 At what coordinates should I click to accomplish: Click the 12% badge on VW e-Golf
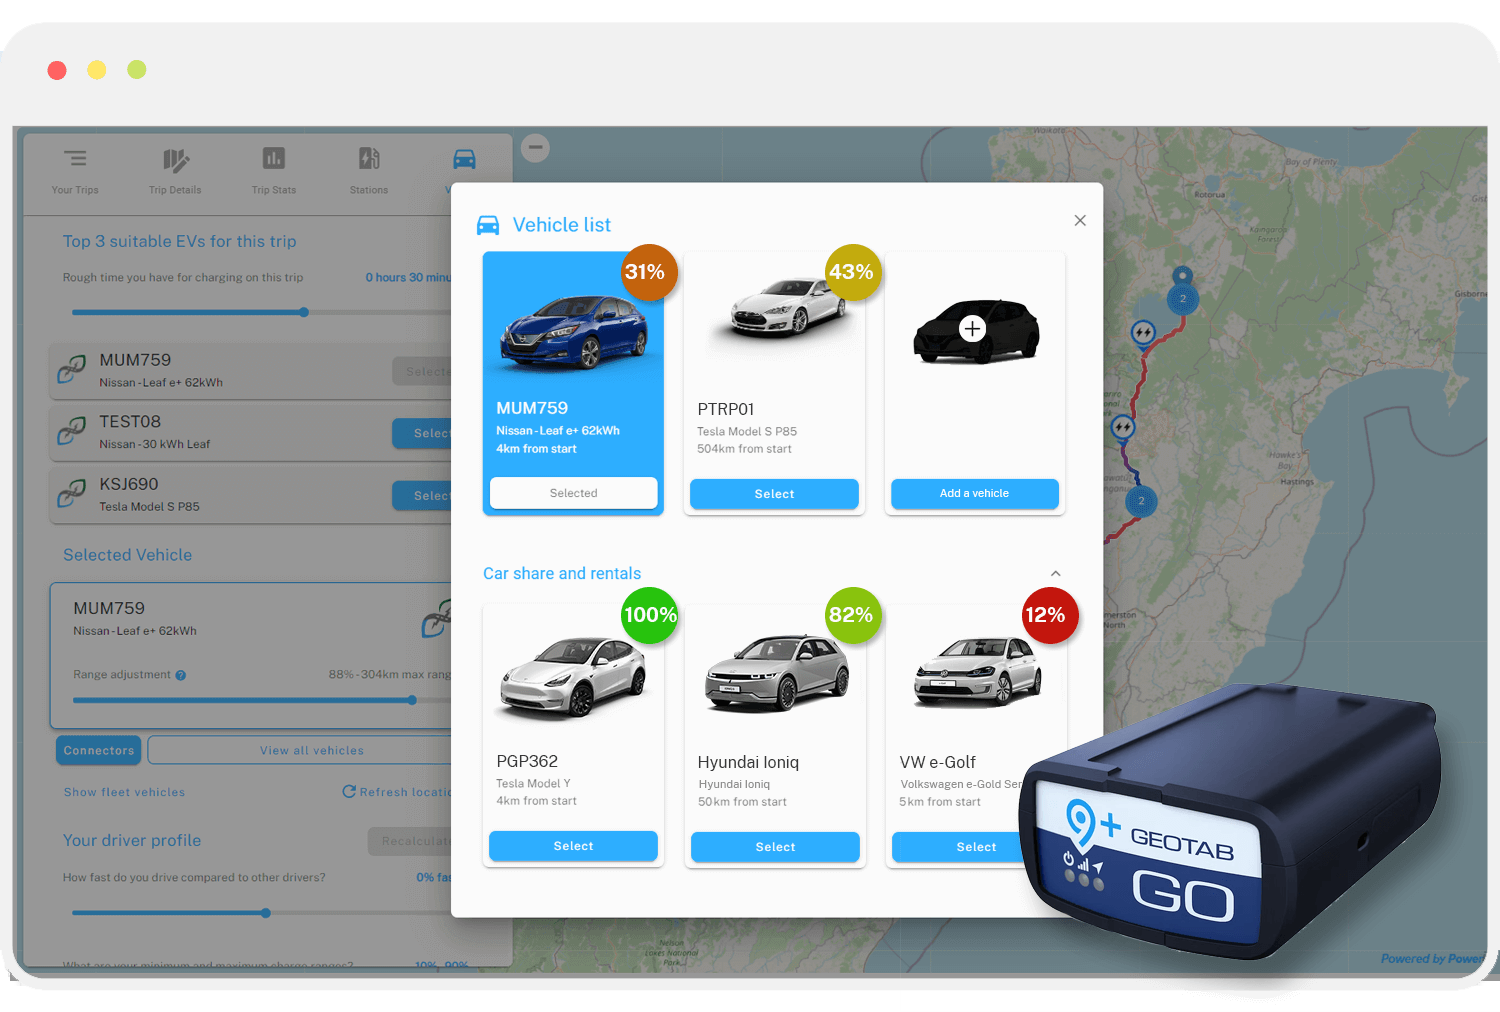coord(1049,615)
